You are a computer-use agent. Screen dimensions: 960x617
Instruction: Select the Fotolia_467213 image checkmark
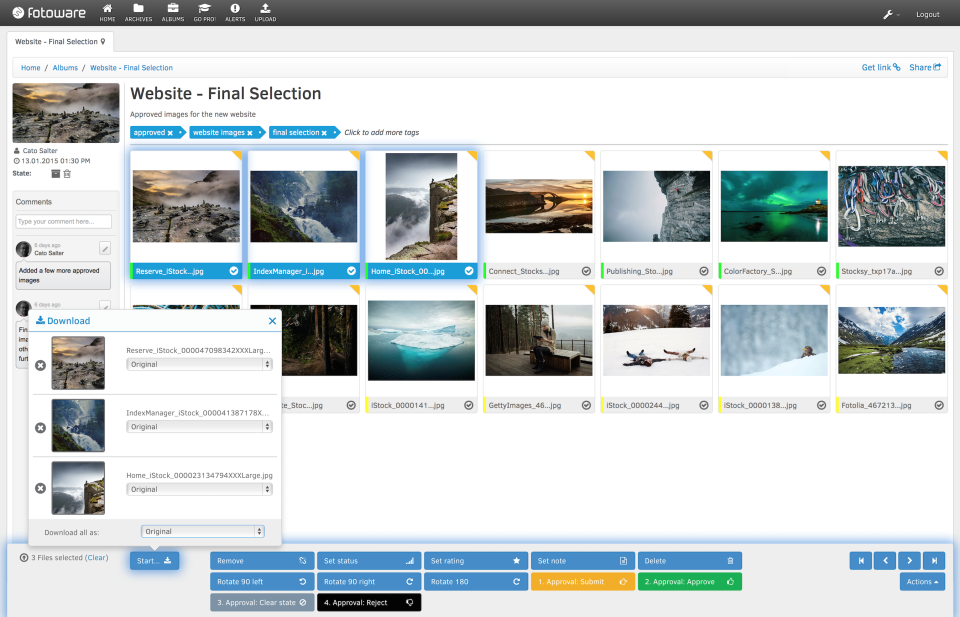[x=938, y=405]
